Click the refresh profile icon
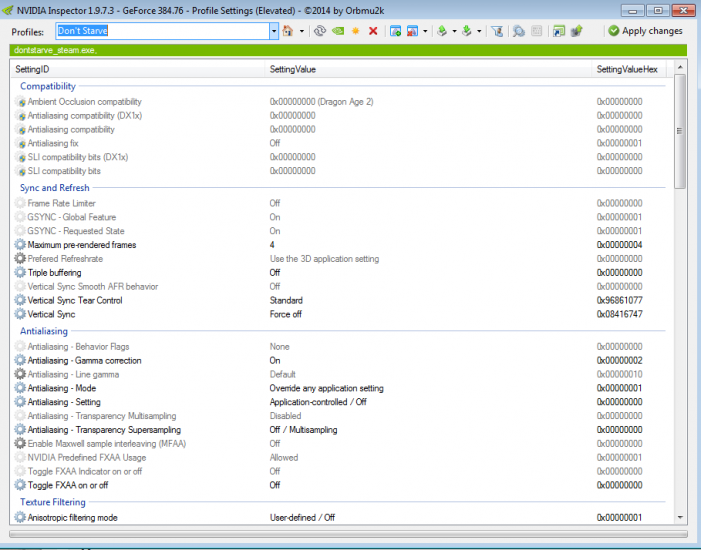The width and height of the screenshot is (701, 550). click(320, 31)
